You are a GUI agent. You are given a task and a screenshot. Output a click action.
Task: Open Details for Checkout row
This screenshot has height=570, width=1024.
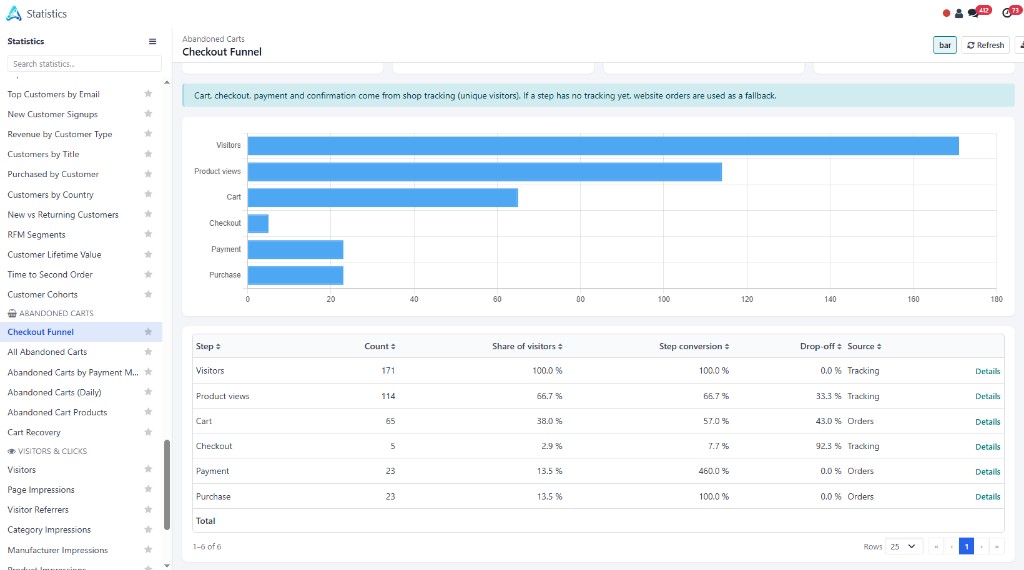point(987,447)
